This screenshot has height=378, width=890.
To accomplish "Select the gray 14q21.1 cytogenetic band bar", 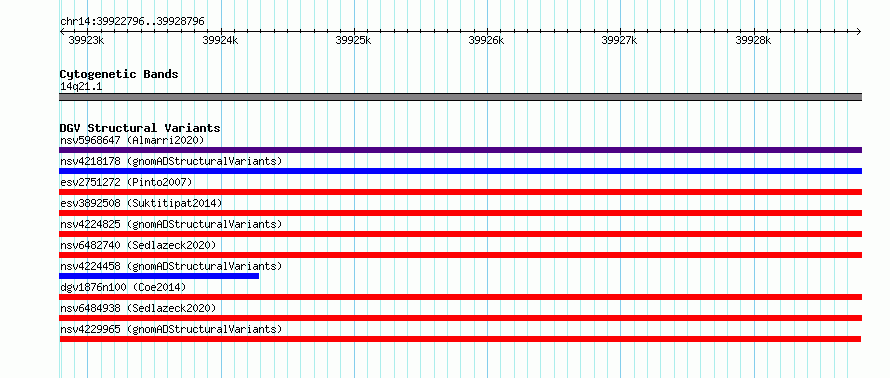I will pos(460,97).
